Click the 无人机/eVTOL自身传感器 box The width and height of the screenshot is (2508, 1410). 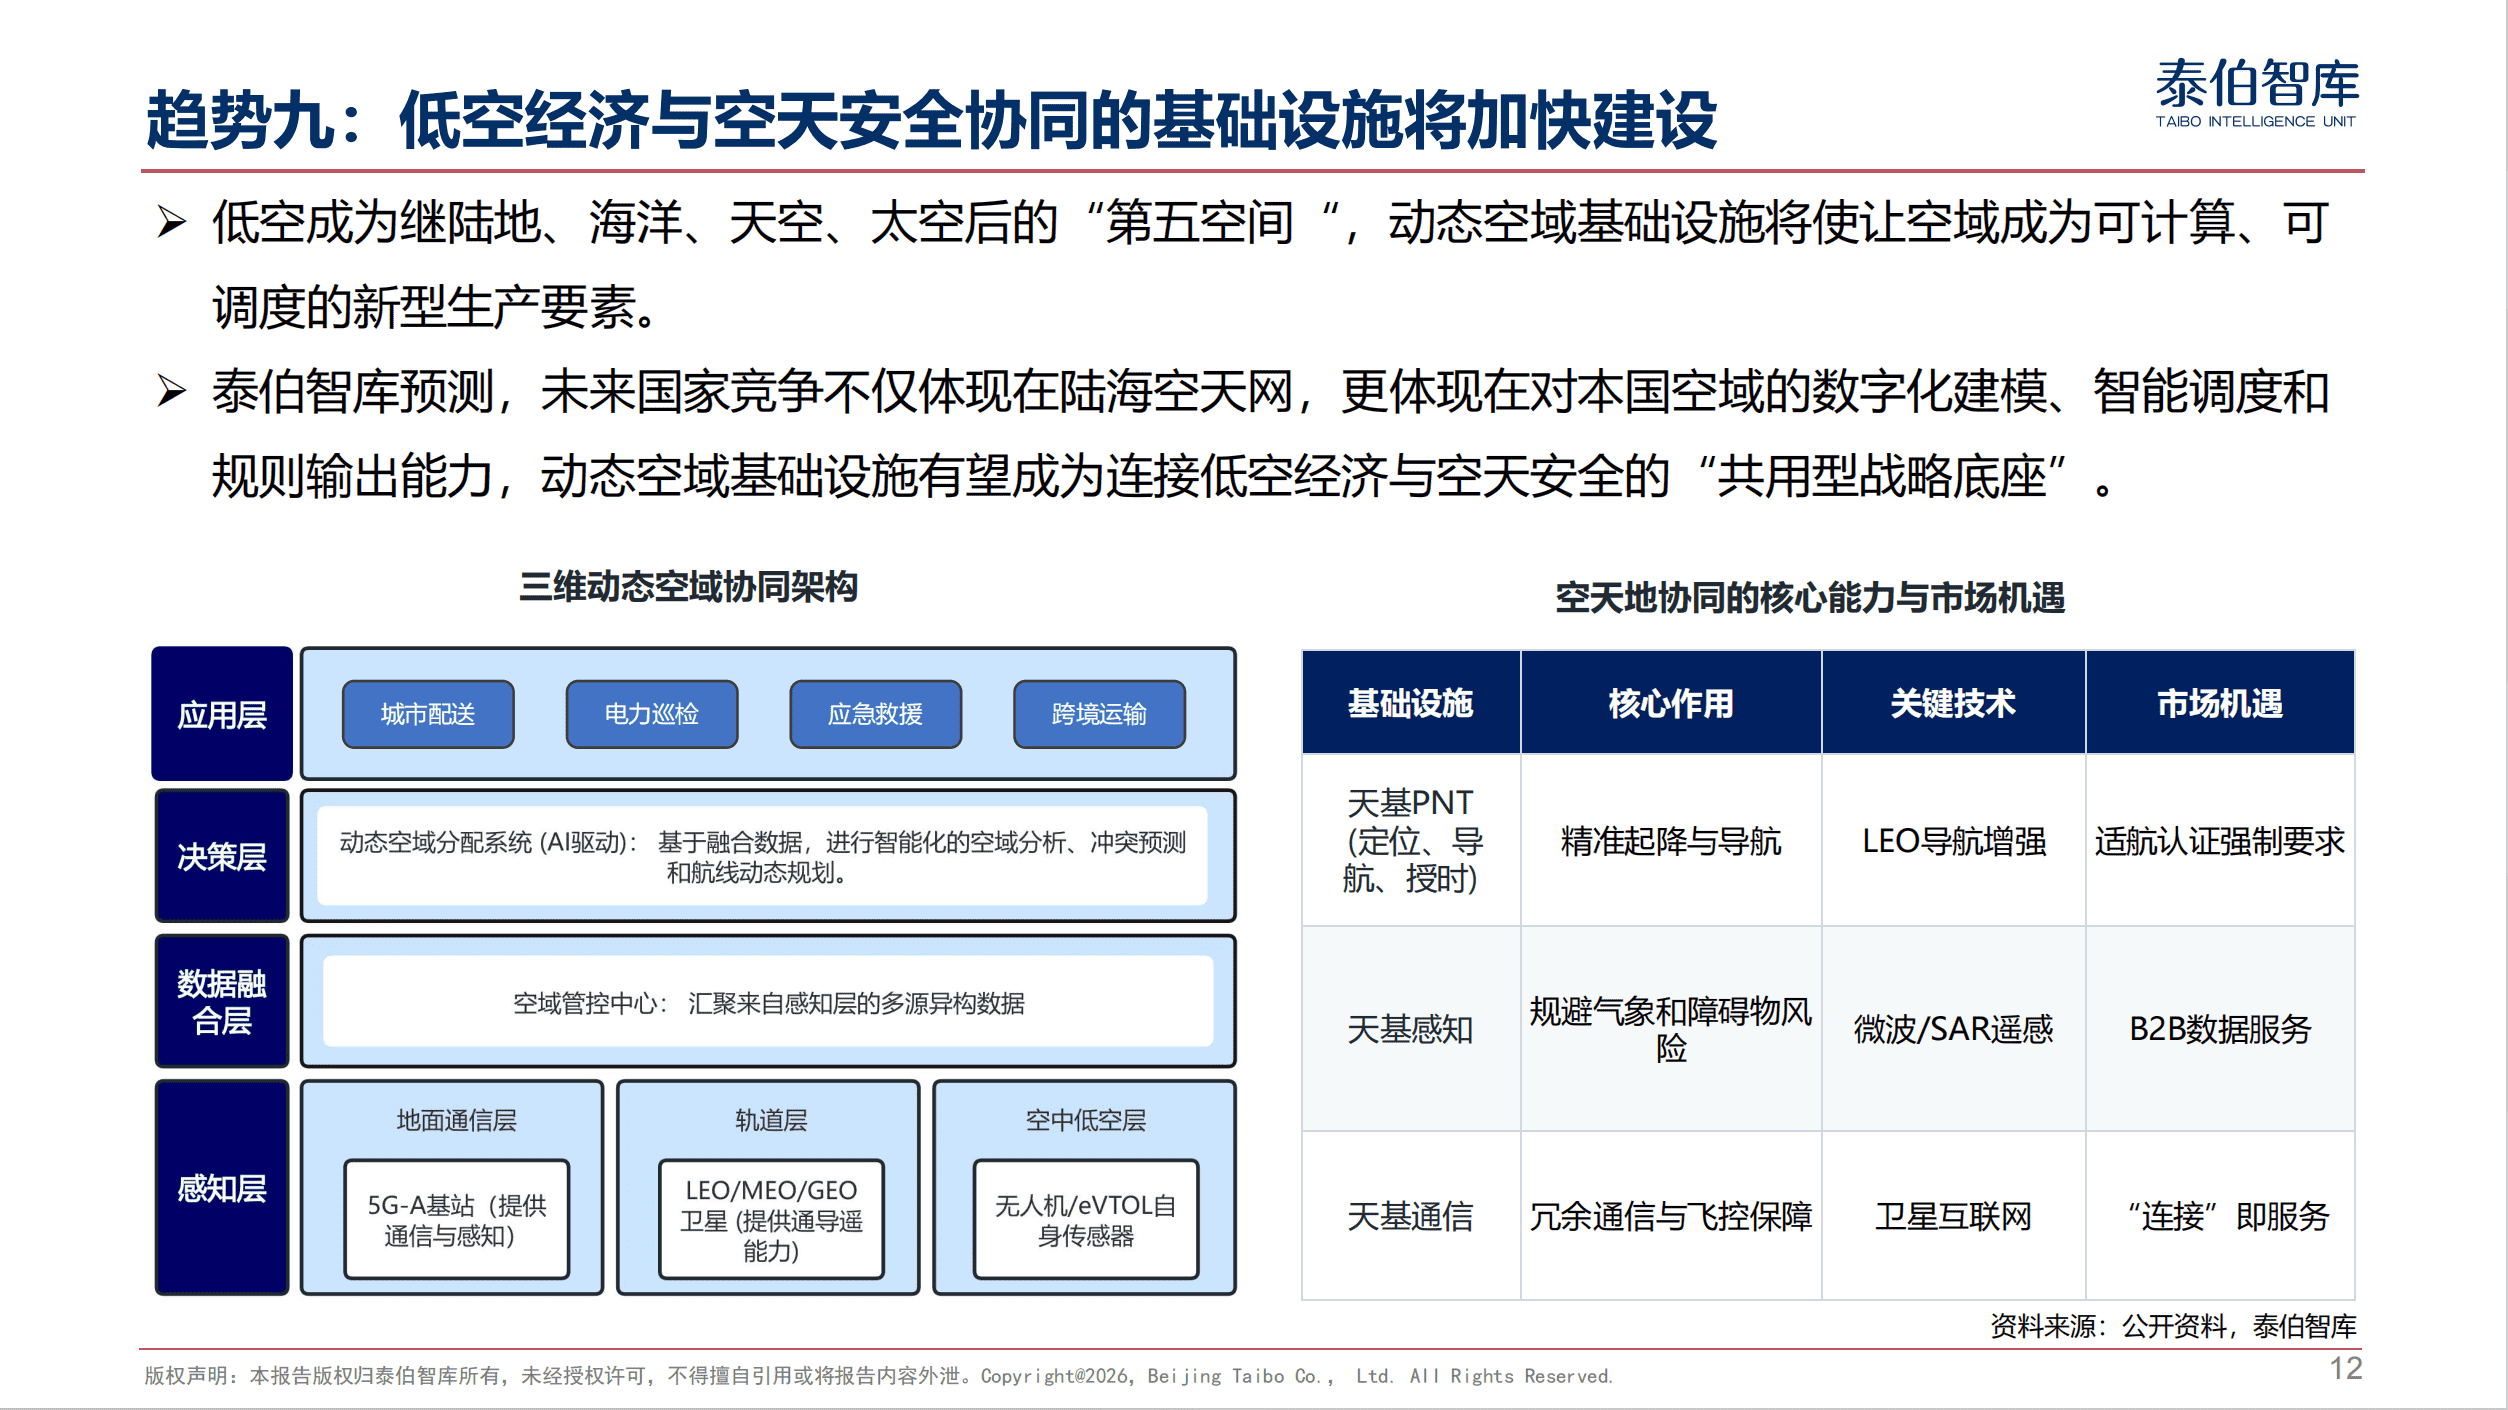[1085, 1219]
